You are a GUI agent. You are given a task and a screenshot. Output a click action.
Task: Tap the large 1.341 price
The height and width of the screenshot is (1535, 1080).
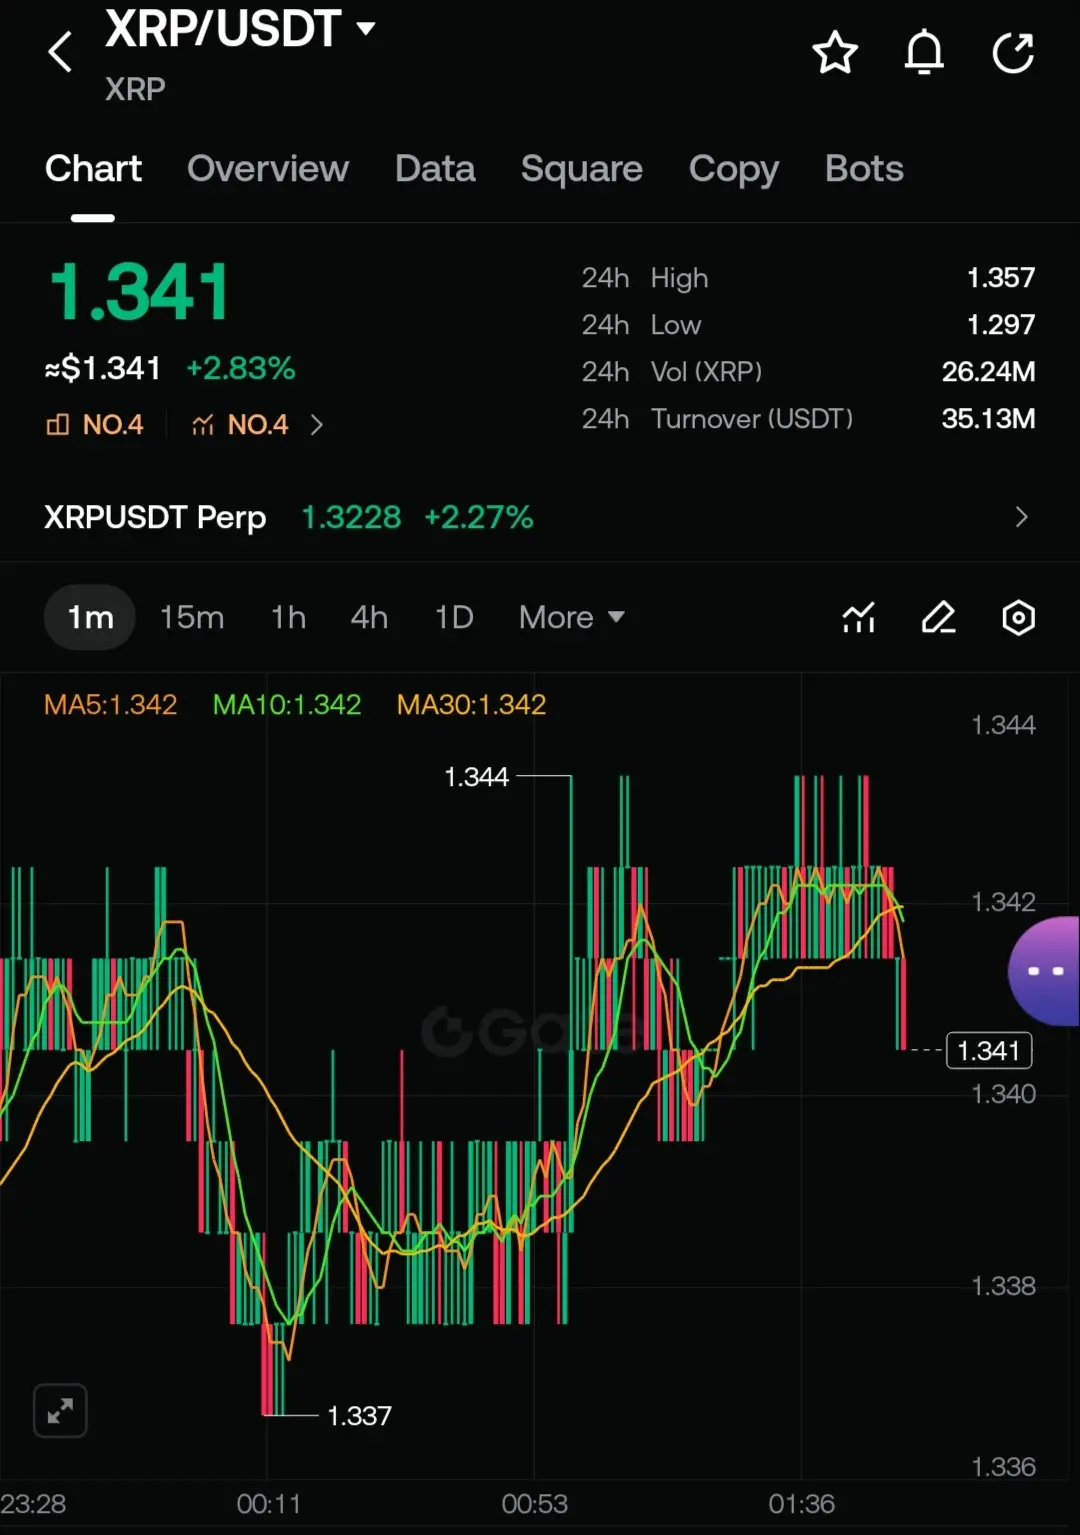coord(139,293)
